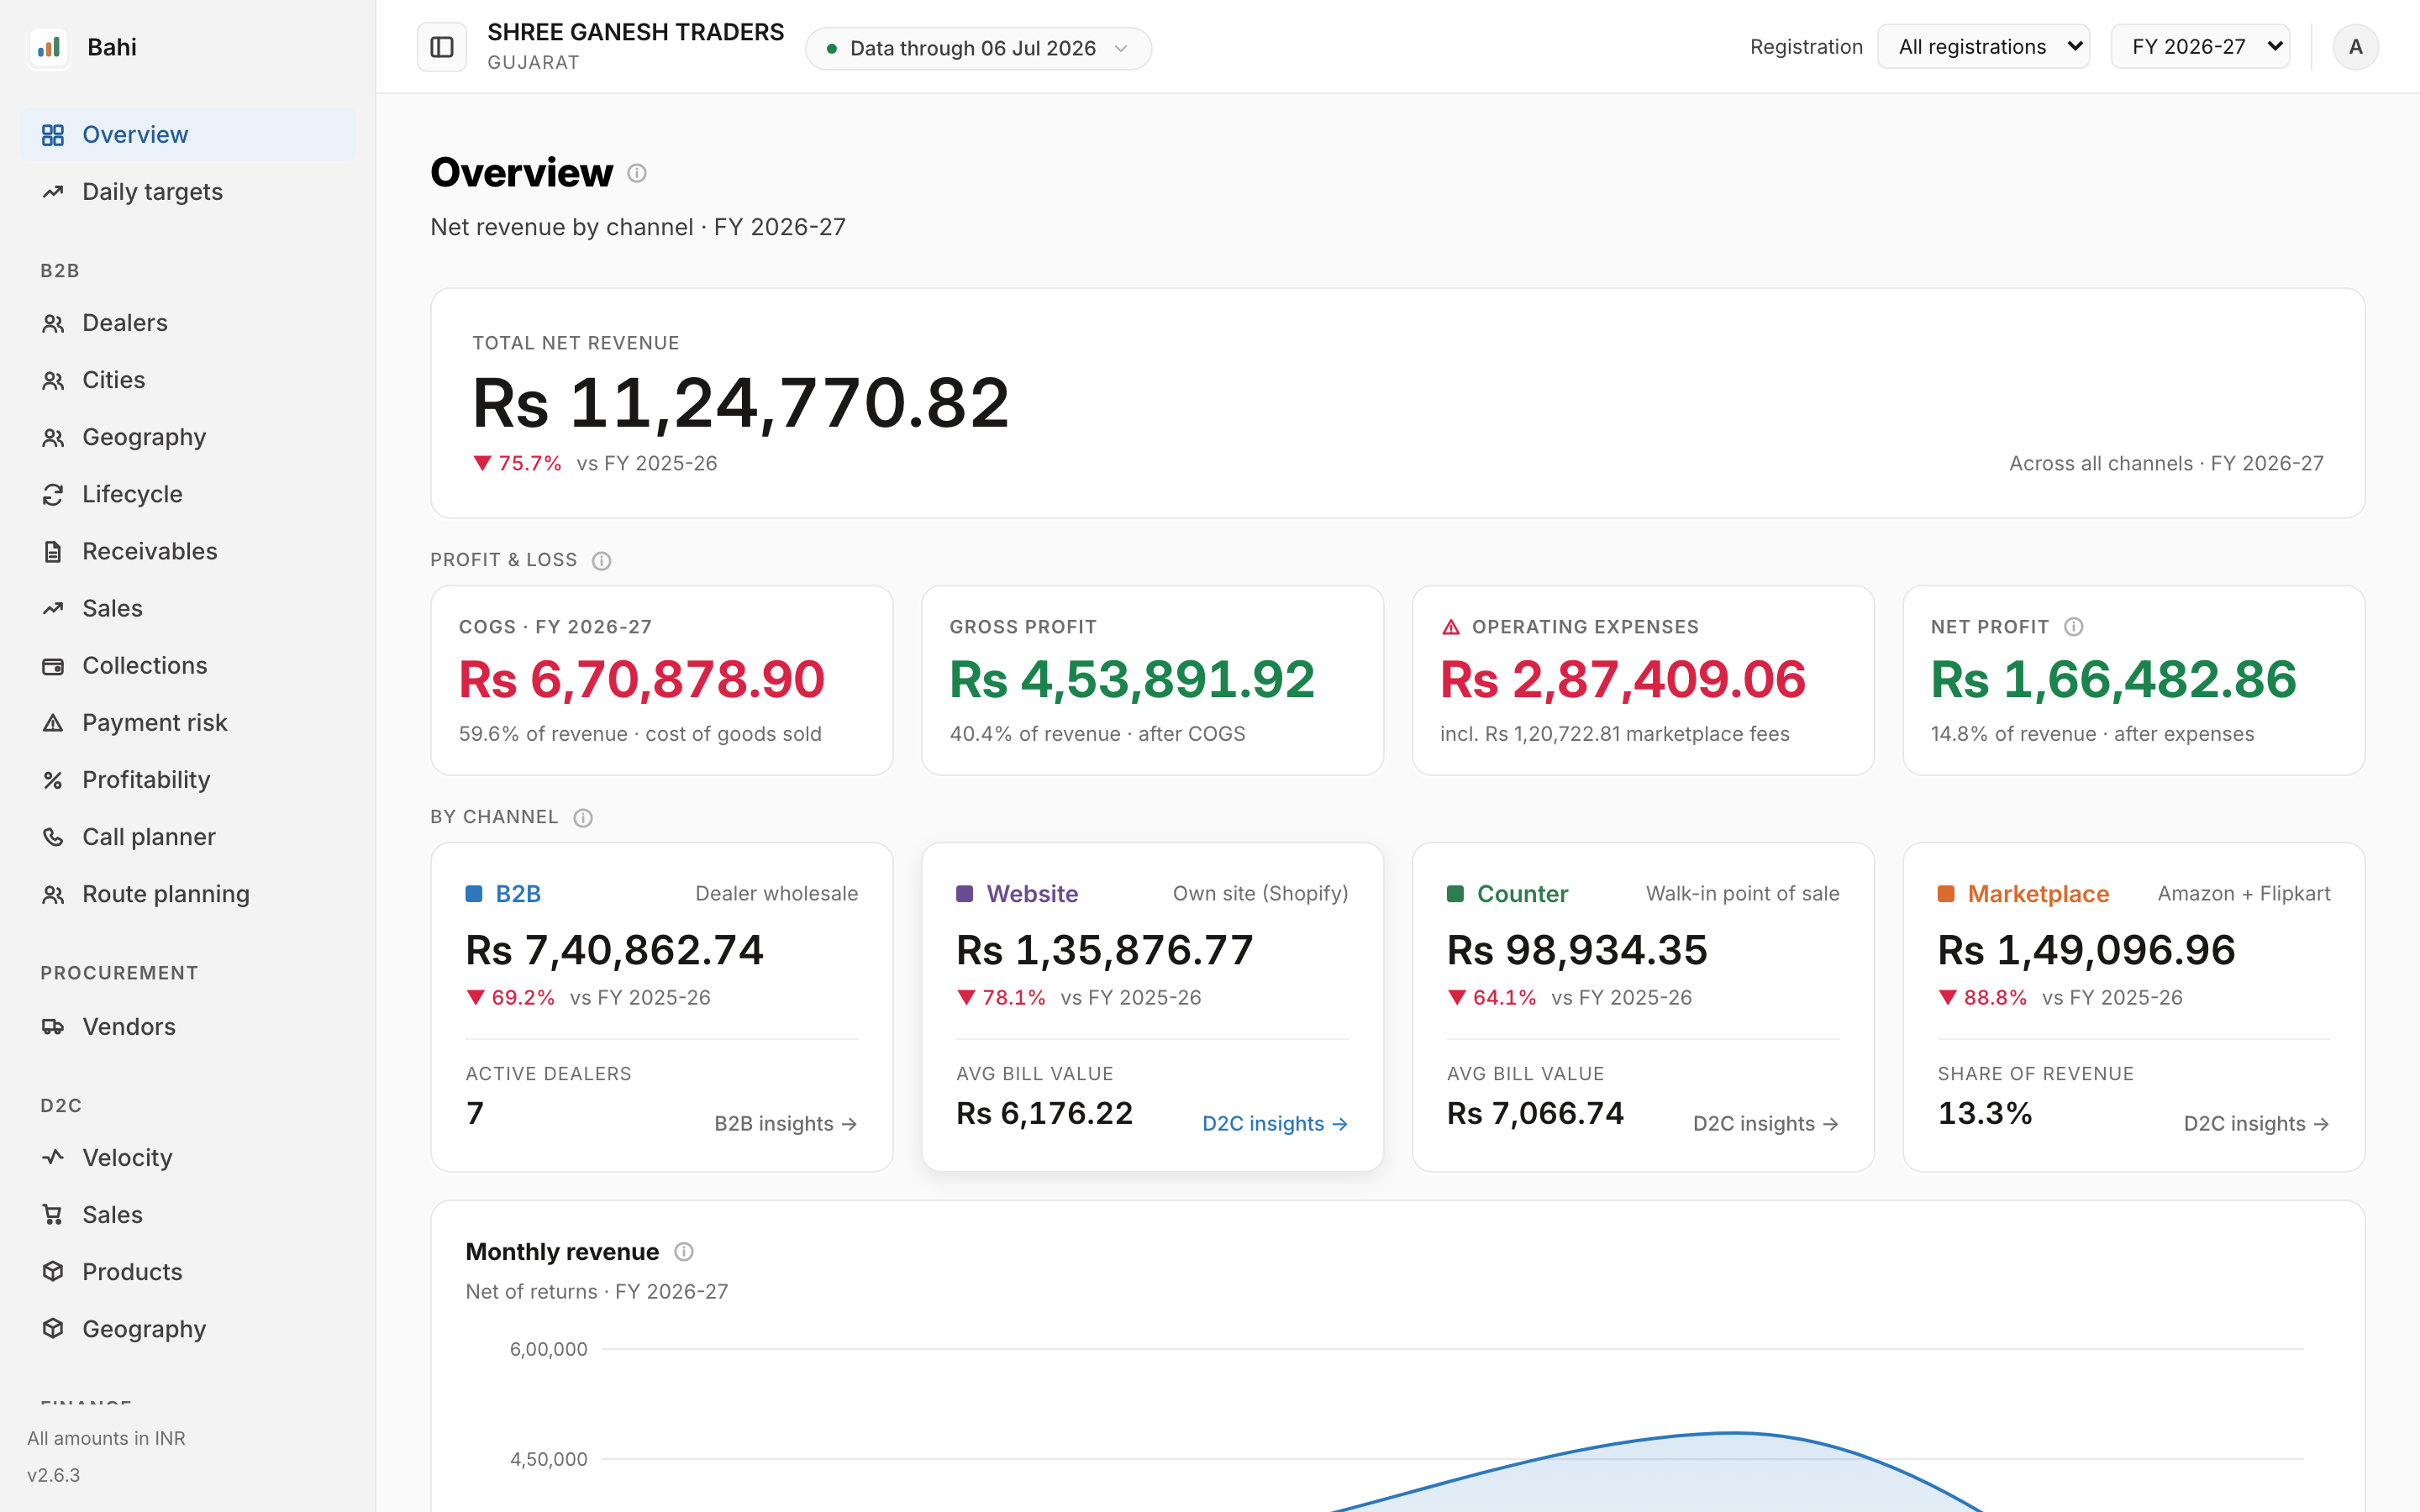
Task: Click the Net Profit info icon
Action: [2074, 627]
